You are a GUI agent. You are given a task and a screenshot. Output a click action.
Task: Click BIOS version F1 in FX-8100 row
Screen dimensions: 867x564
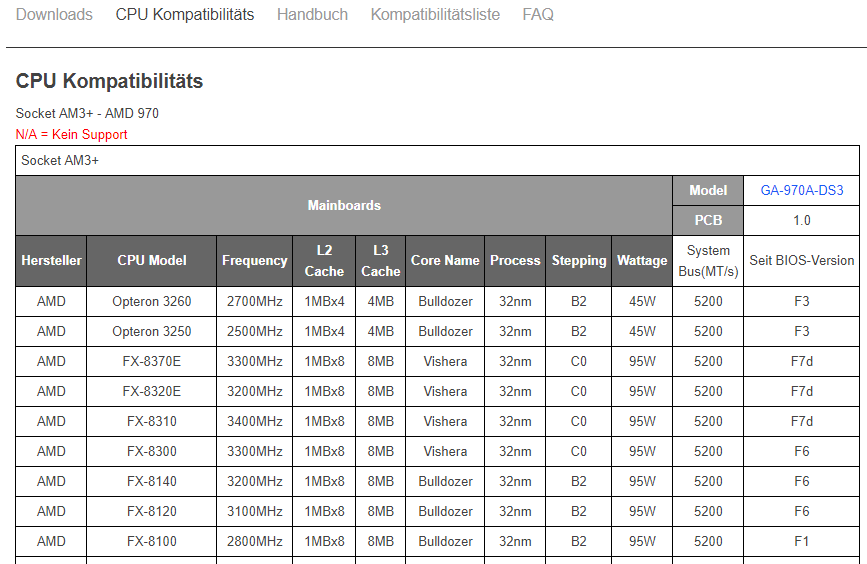[802, 541]
